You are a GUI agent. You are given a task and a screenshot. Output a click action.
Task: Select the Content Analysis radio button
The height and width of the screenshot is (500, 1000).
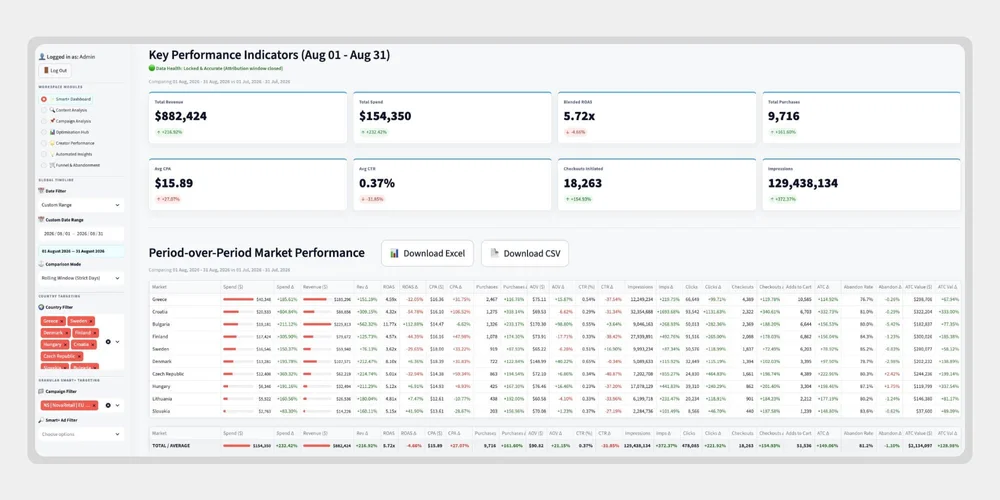point(44,110)
